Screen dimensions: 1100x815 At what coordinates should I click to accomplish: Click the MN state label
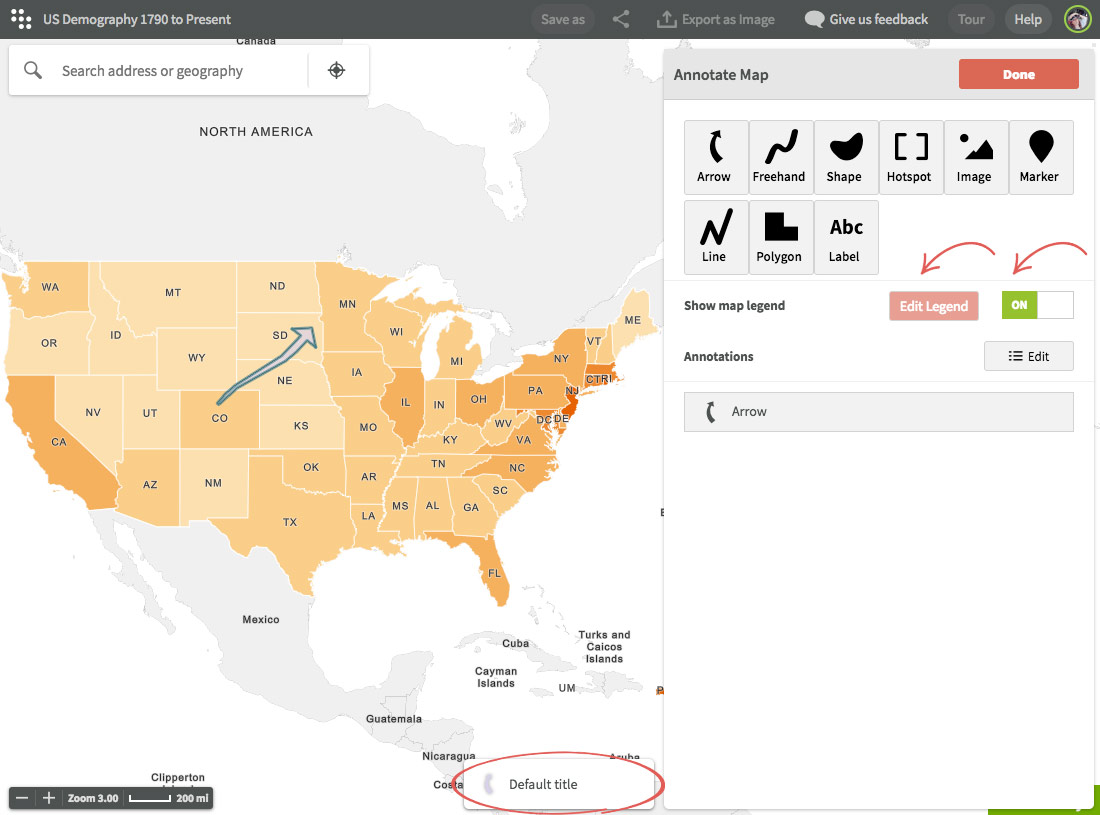pos(347,304)
